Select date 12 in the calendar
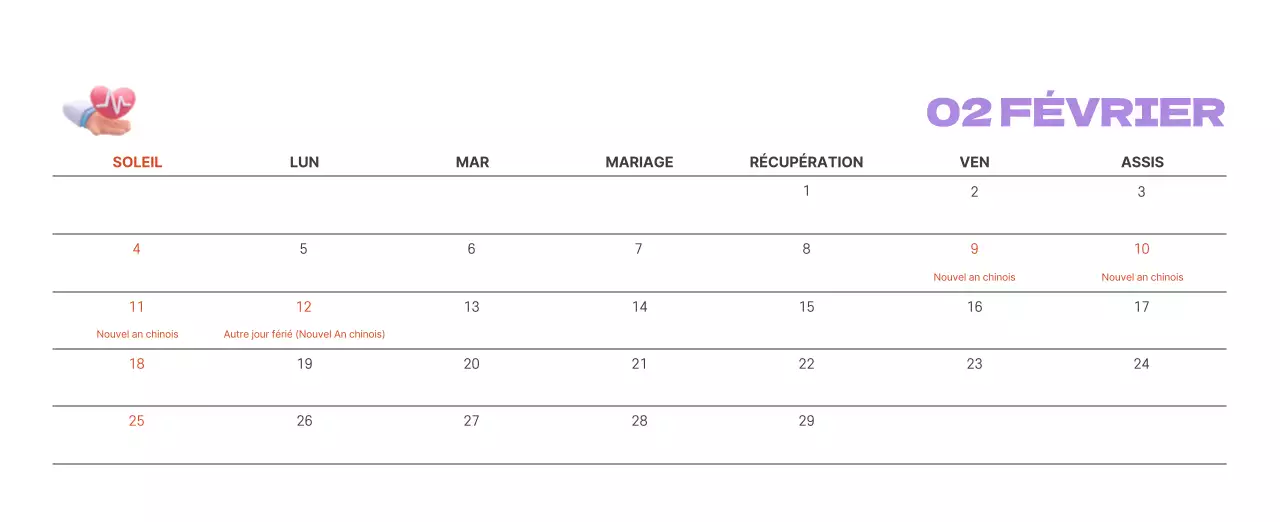 pos(304,307)
